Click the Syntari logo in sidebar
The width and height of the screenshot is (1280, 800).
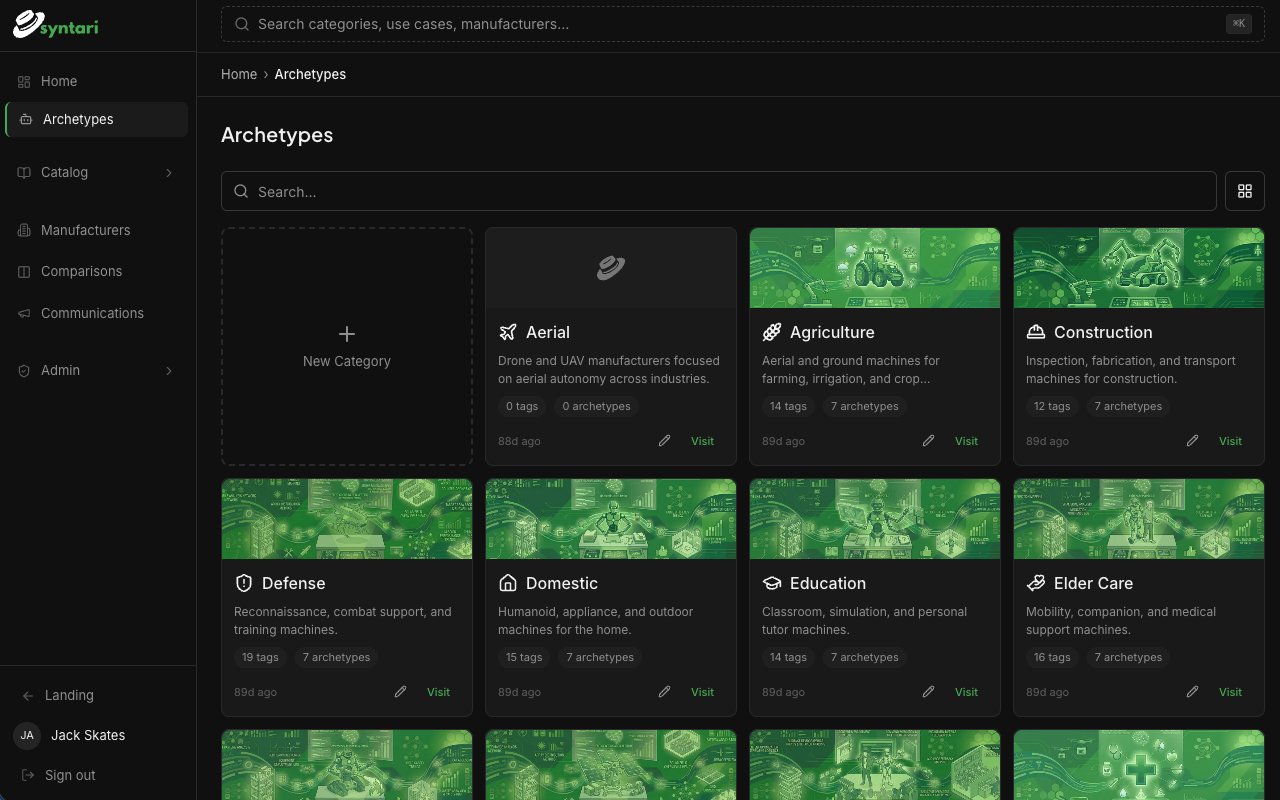(x=56, y=25)
